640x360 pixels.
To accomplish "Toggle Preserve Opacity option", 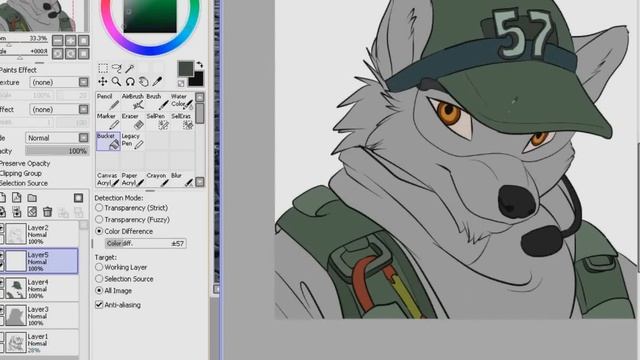I will point(25,163).
